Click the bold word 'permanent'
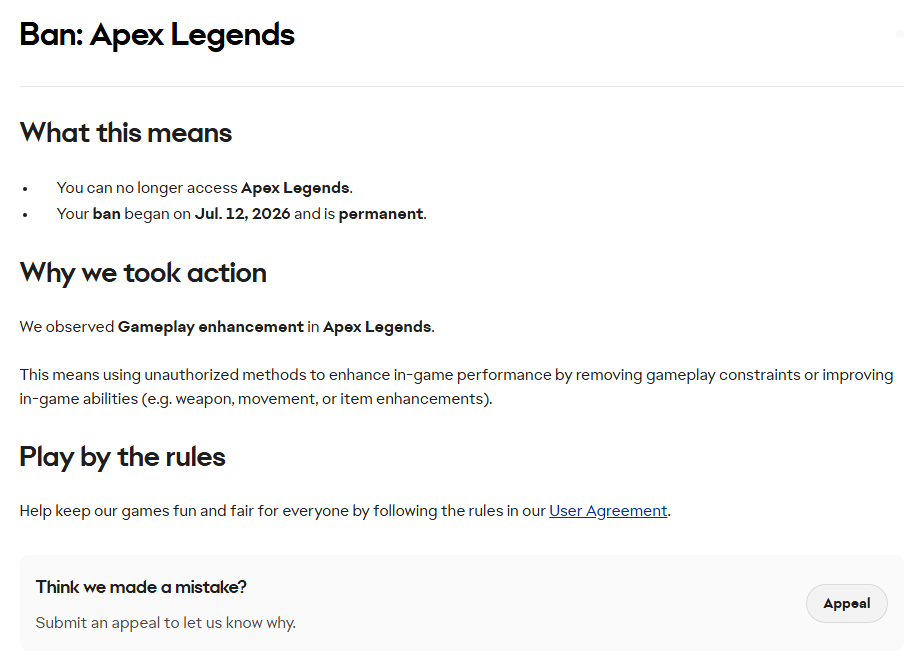The height and width of the screenshot is (667, 916). (381, 214)
